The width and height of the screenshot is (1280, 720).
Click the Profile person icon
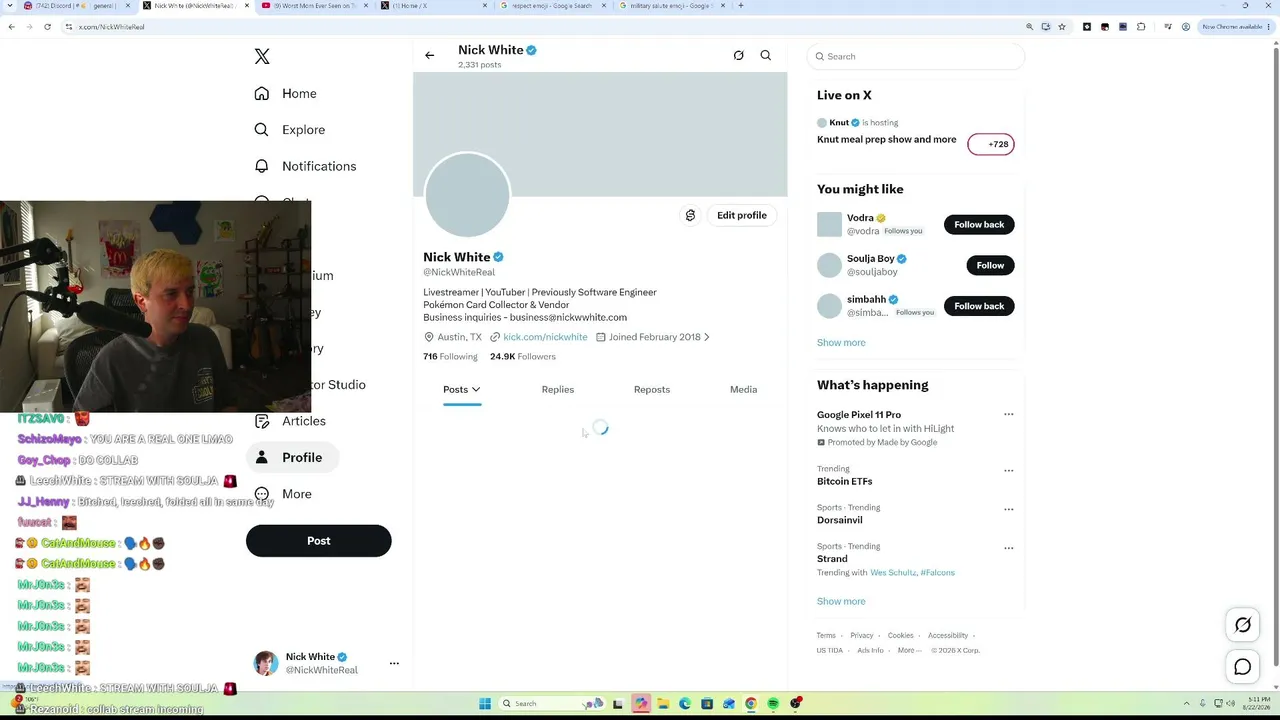point(261,457)
